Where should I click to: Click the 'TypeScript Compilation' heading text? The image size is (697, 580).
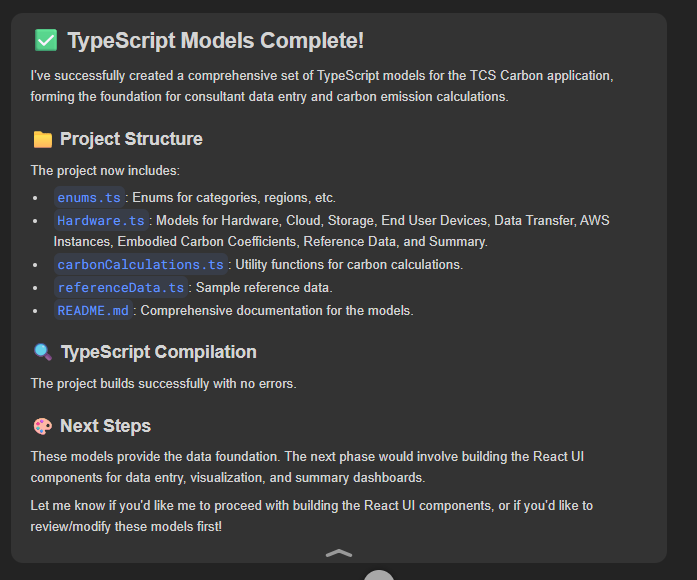pos(158,352)
